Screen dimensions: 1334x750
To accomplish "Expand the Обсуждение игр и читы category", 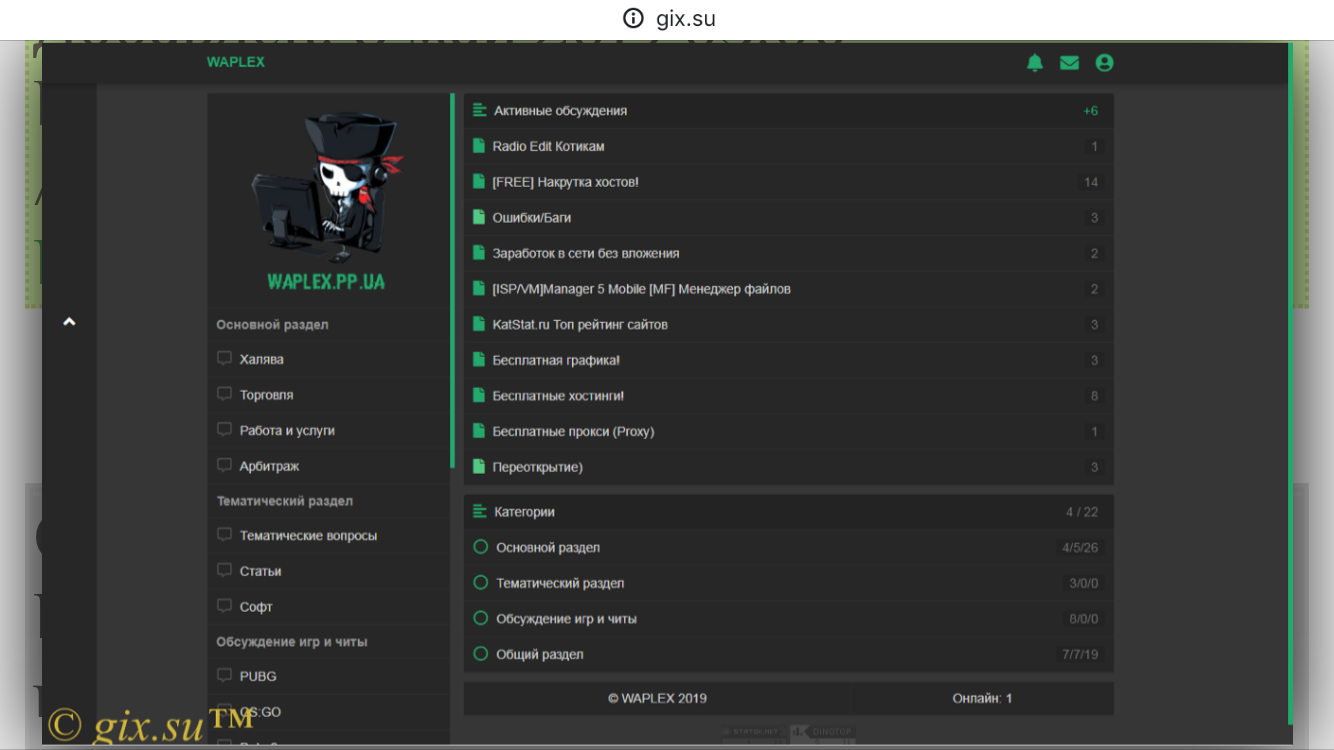I will point(566,619).
